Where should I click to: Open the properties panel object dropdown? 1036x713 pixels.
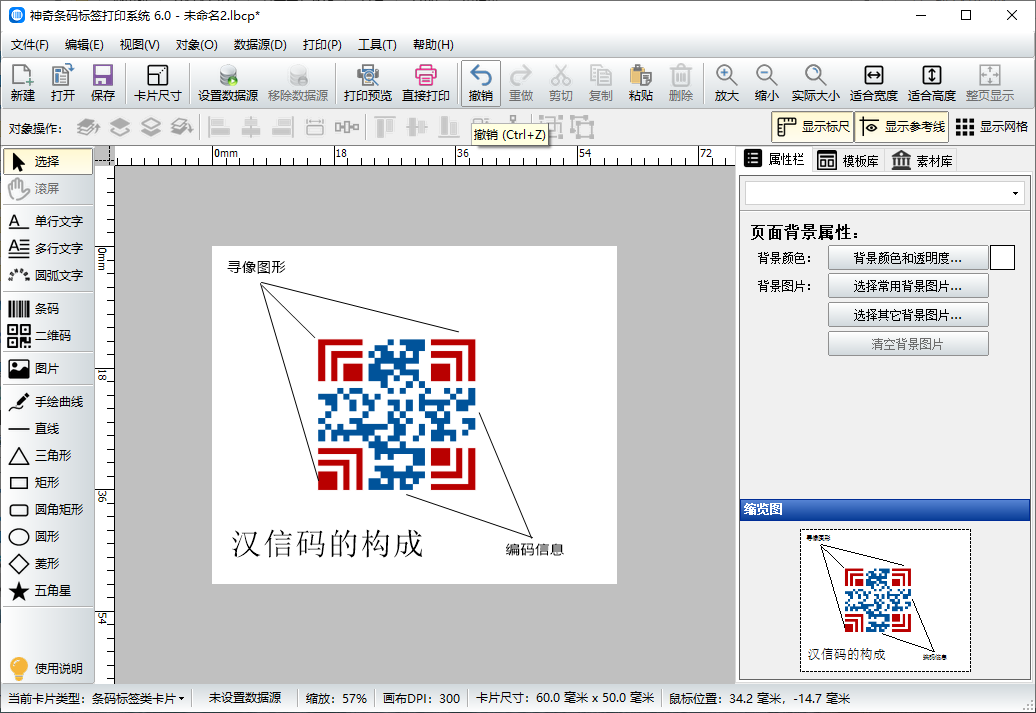pos(885,194)
